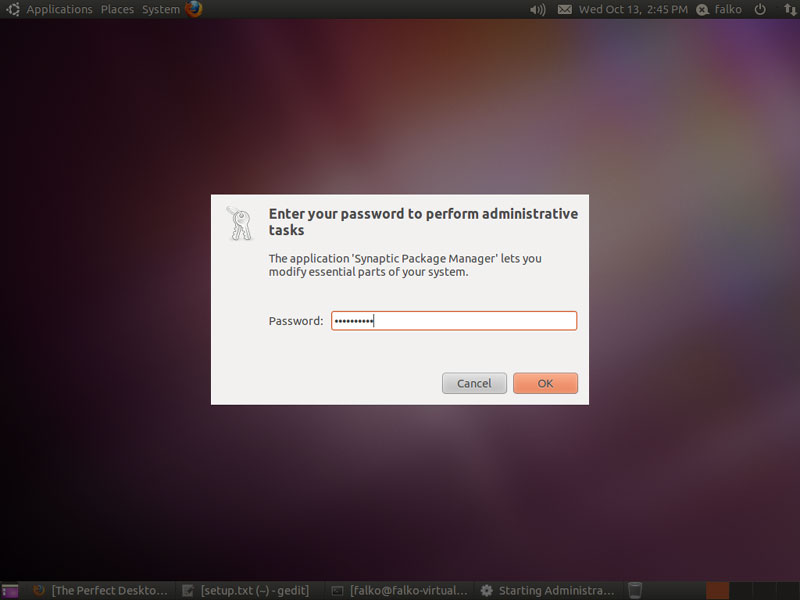Click the keys authentication icon in dialog
Viewport: 800px width, 600px height.
click(240, 223)
